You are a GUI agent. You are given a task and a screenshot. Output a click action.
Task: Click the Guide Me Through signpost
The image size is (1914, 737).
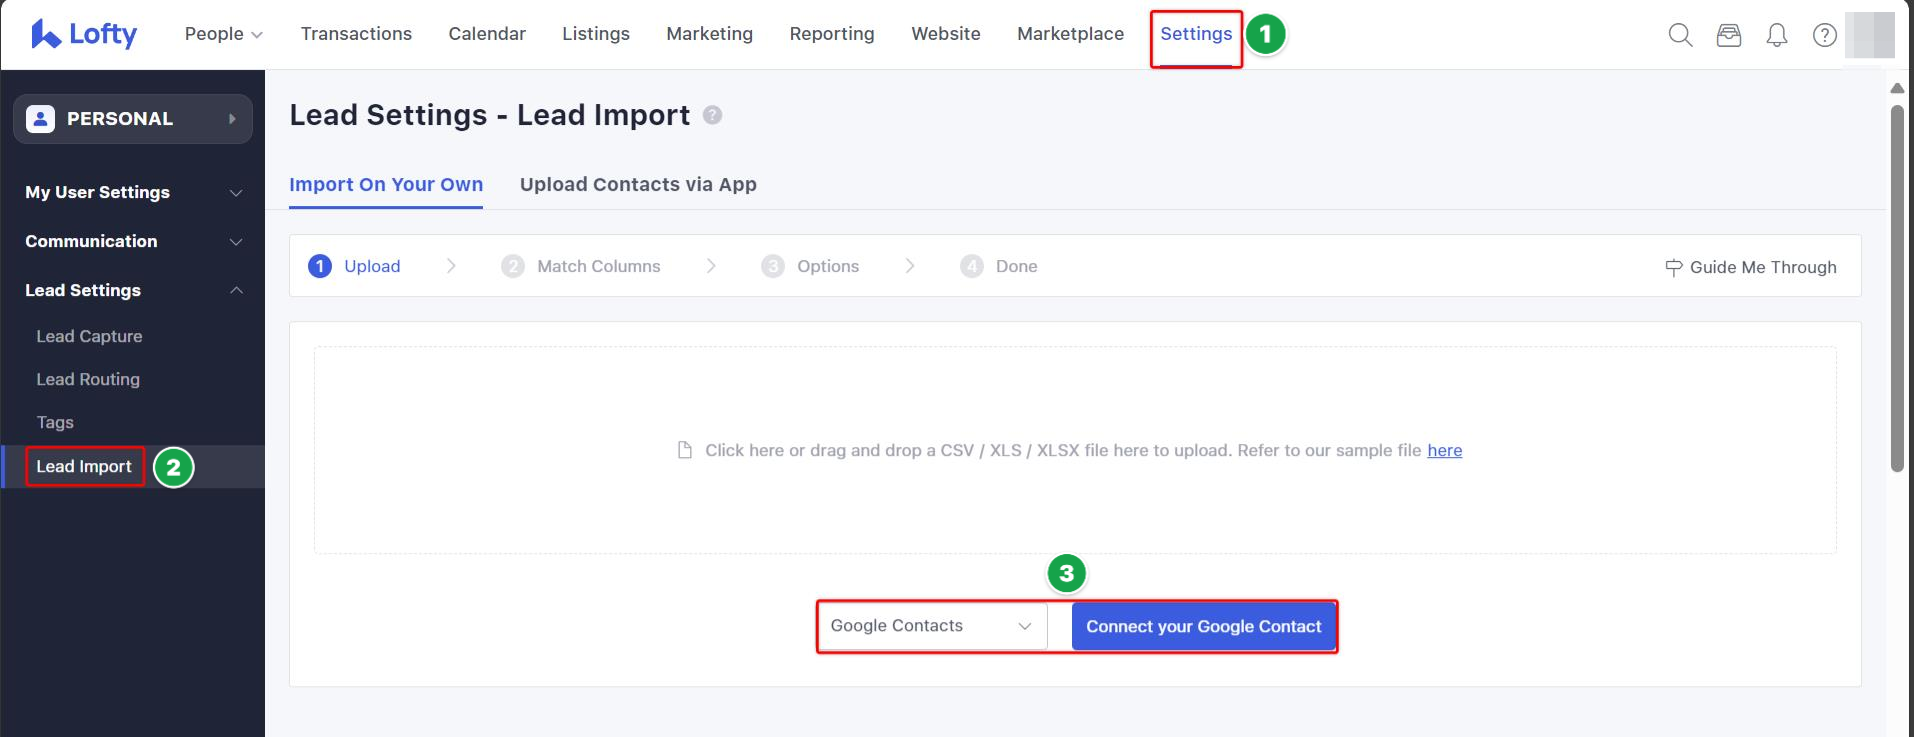point(1750,267)
